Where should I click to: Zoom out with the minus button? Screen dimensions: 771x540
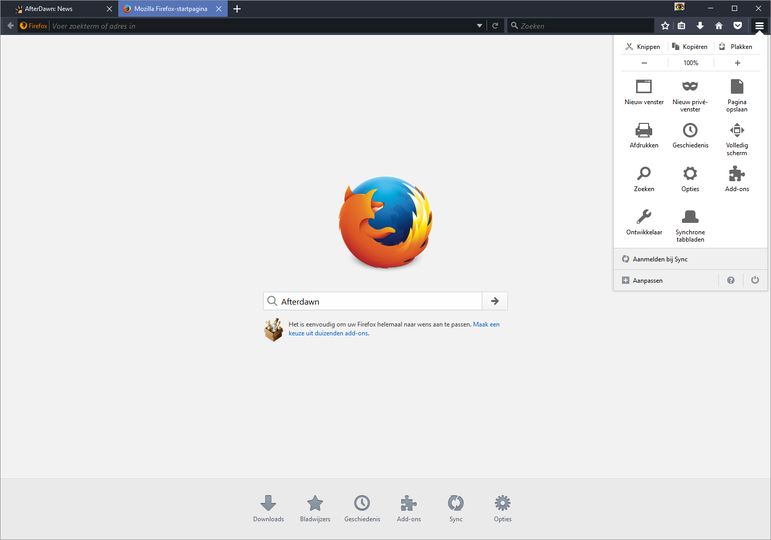tap(644, 63)
